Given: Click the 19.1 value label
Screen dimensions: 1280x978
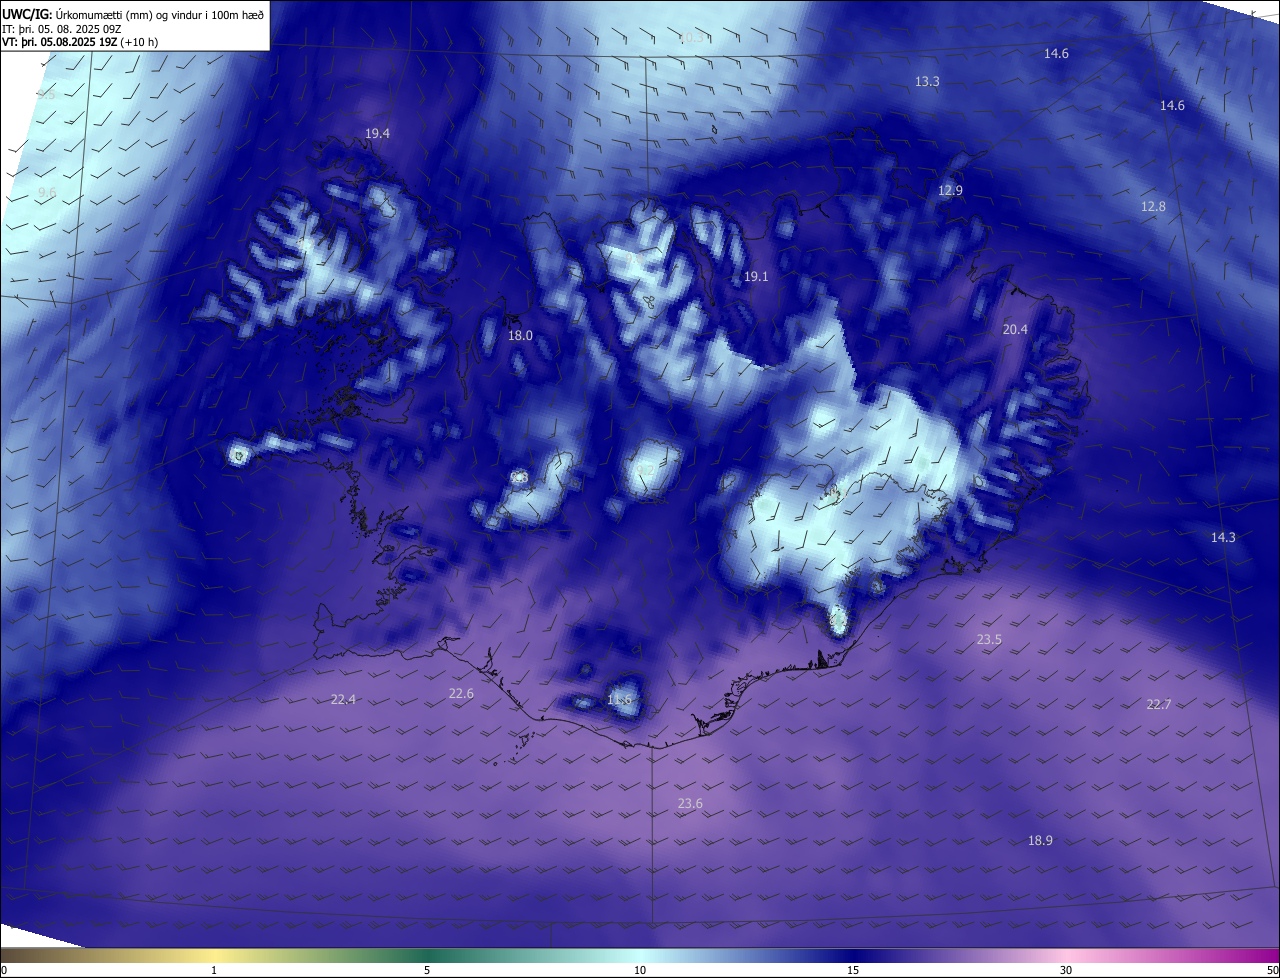Looking at the screenshot, I should click(756, 277).
